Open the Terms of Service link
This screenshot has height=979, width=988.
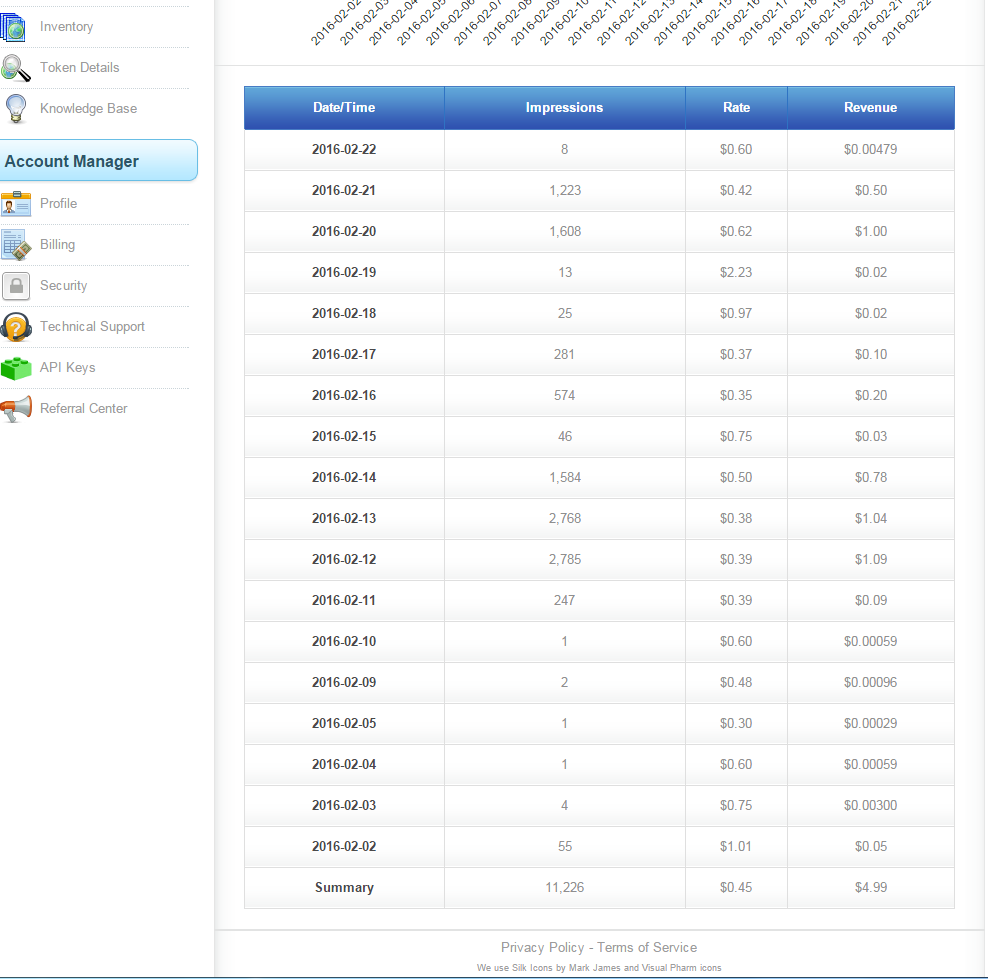pyautogui.click(x=647, y=947)
